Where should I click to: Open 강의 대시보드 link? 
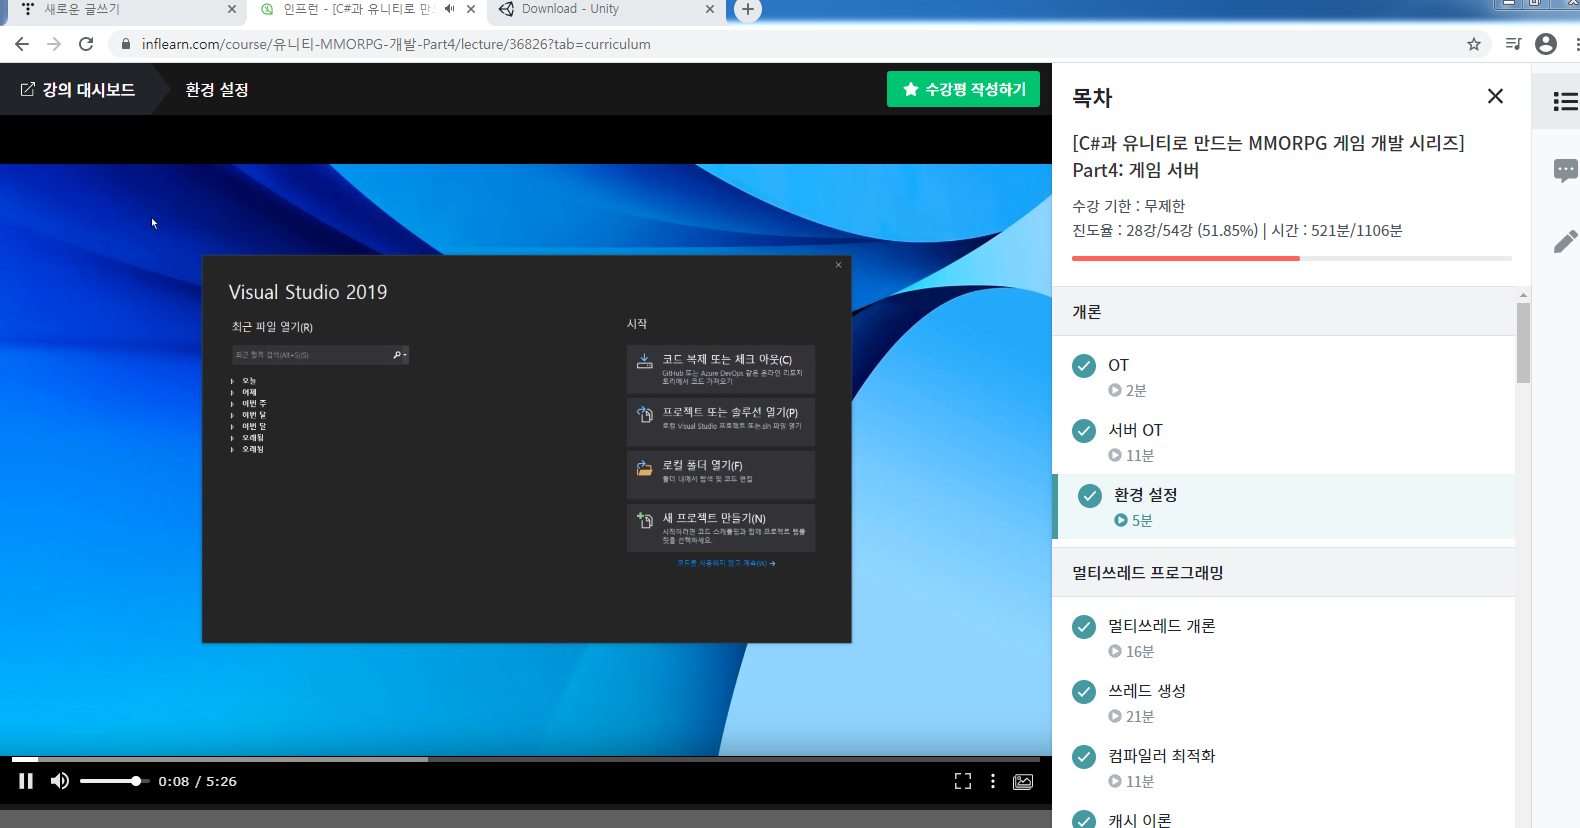coord(78,89)
